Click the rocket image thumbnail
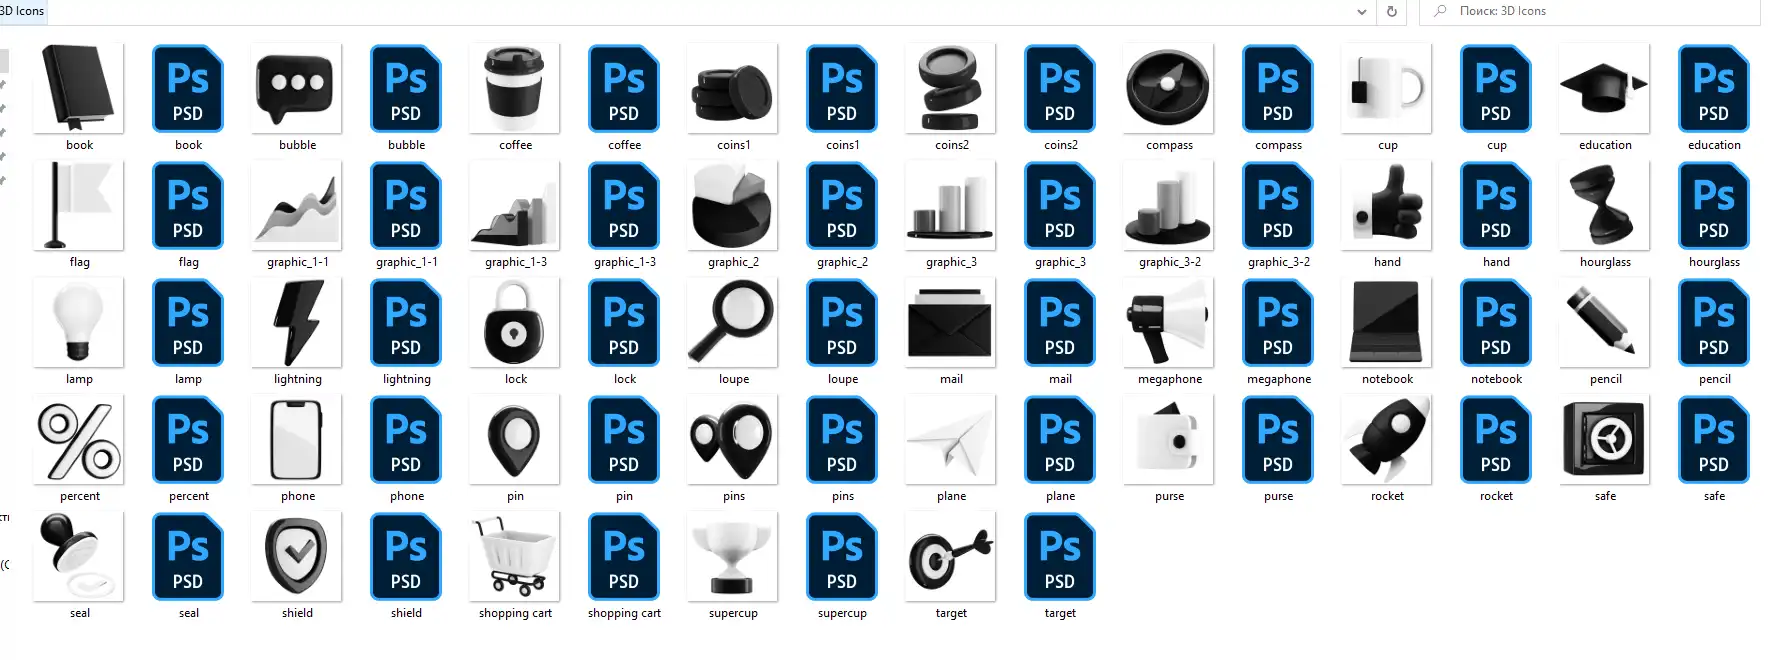The height and width of the screenshot is (660, 1773). [x=1387, y=439]
